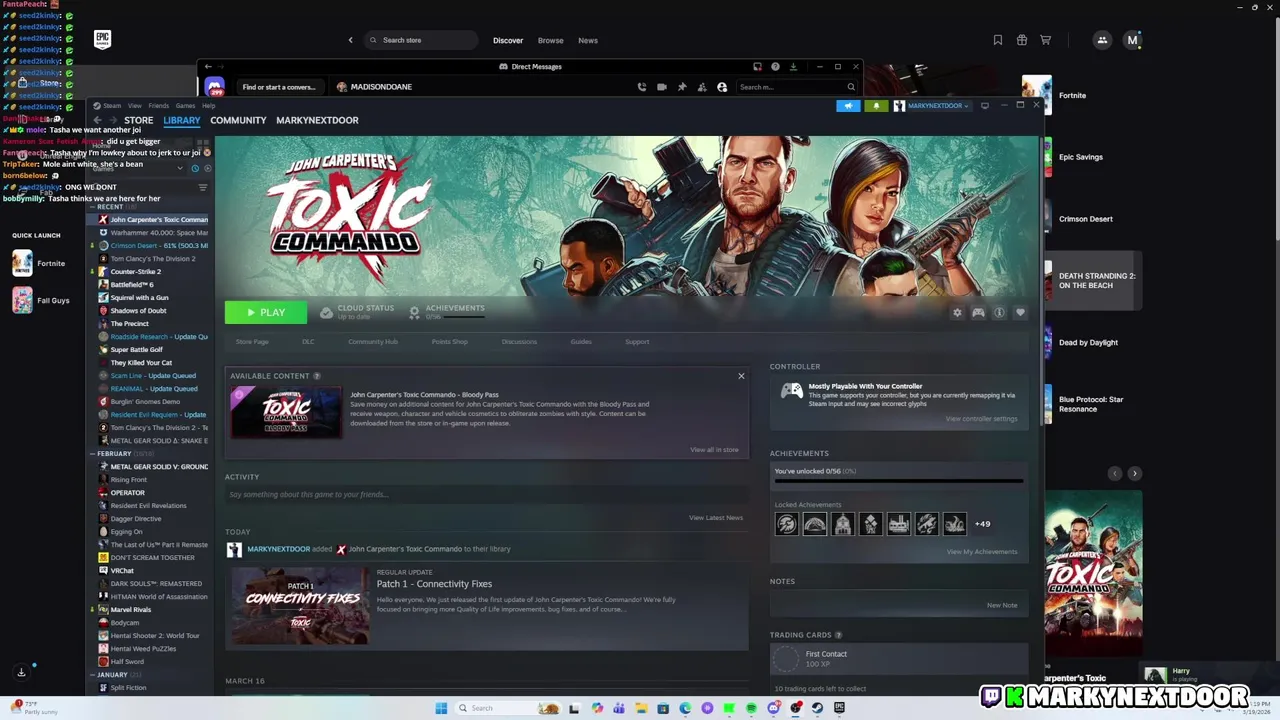1280x720 pixels.
Task: Open View controller settings link
Action: click(x=981, y=419)
